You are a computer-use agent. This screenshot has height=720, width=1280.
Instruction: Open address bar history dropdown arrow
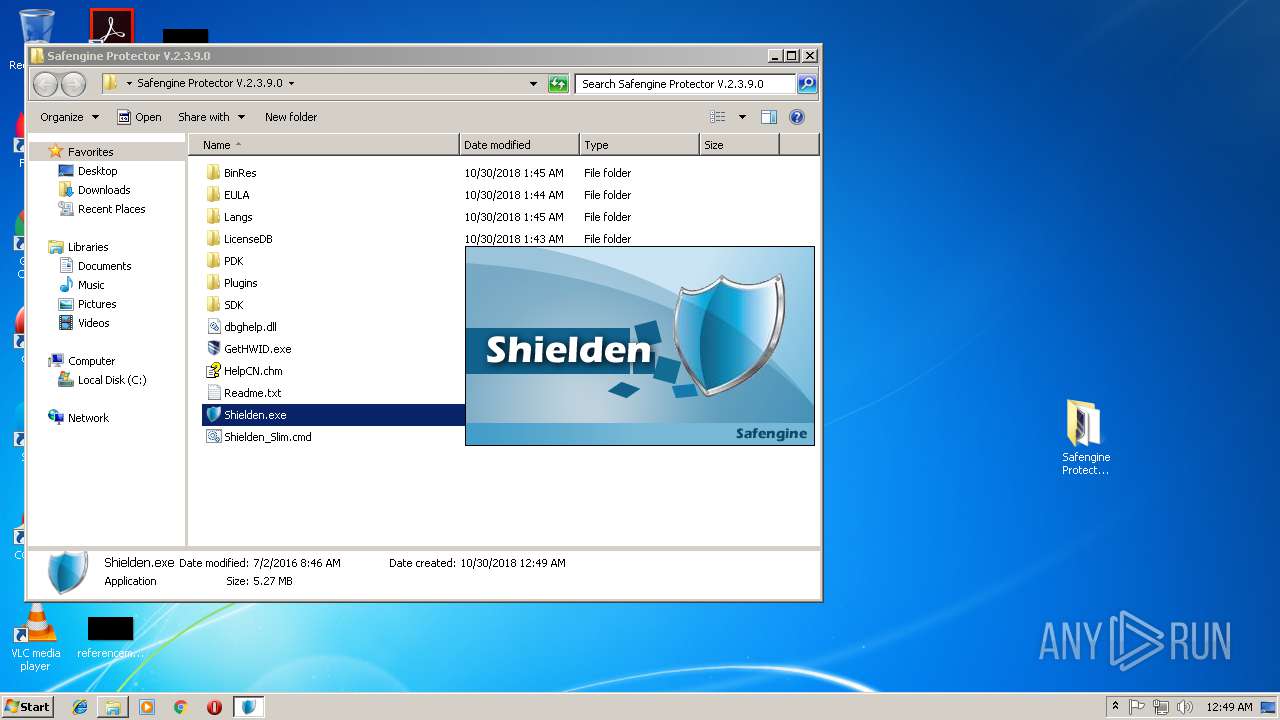pyautogui.click(x=533, y=84)
